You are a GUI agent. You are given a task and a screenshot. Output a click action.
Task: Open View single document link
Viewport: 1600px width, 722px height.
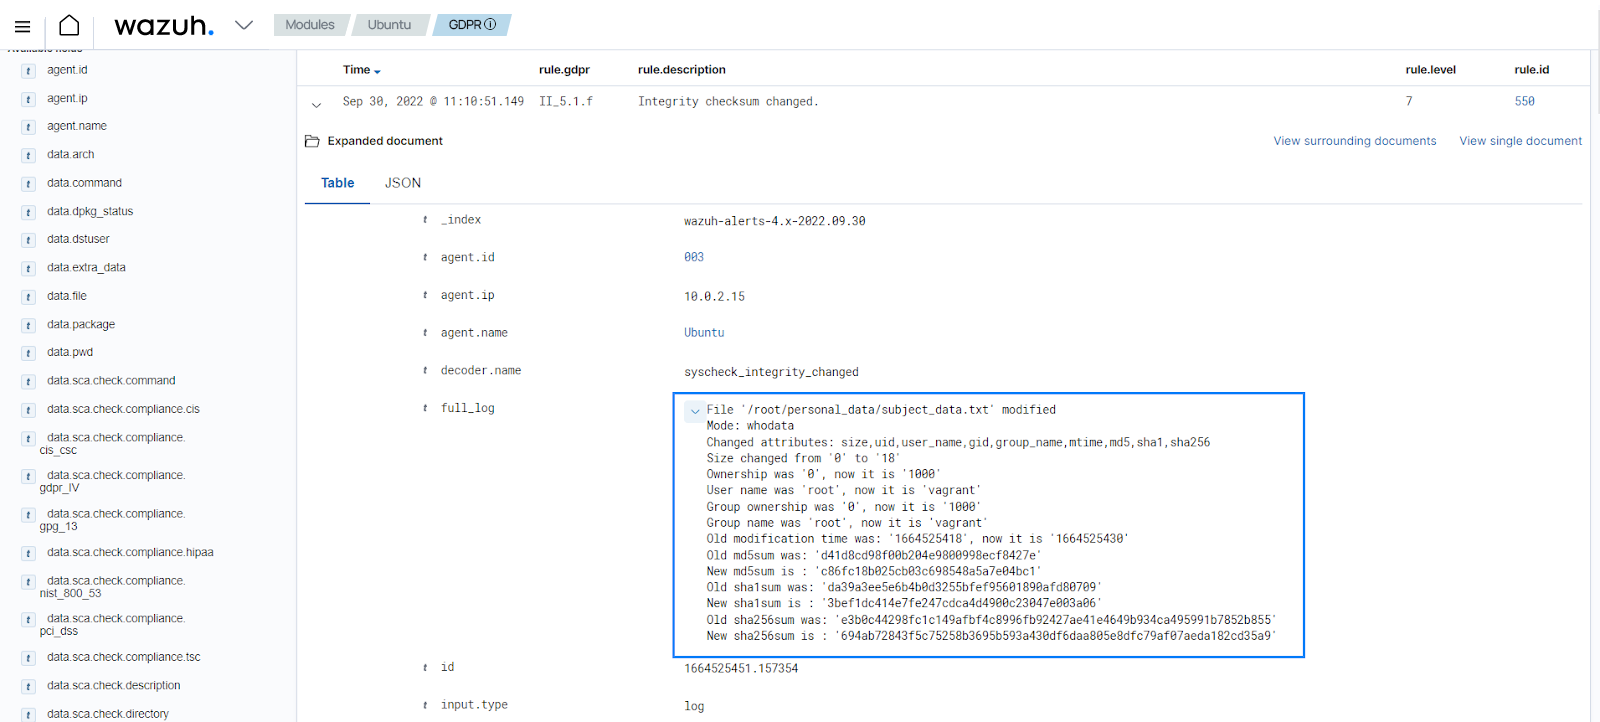[1520, 141]
